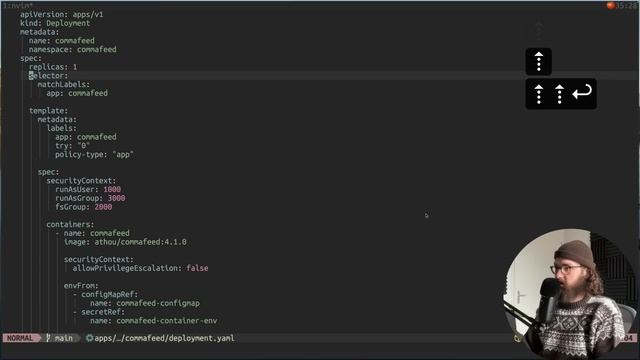Screen dimensions: 640x360
Task: Click the containers: line
Action: [70, 224]
